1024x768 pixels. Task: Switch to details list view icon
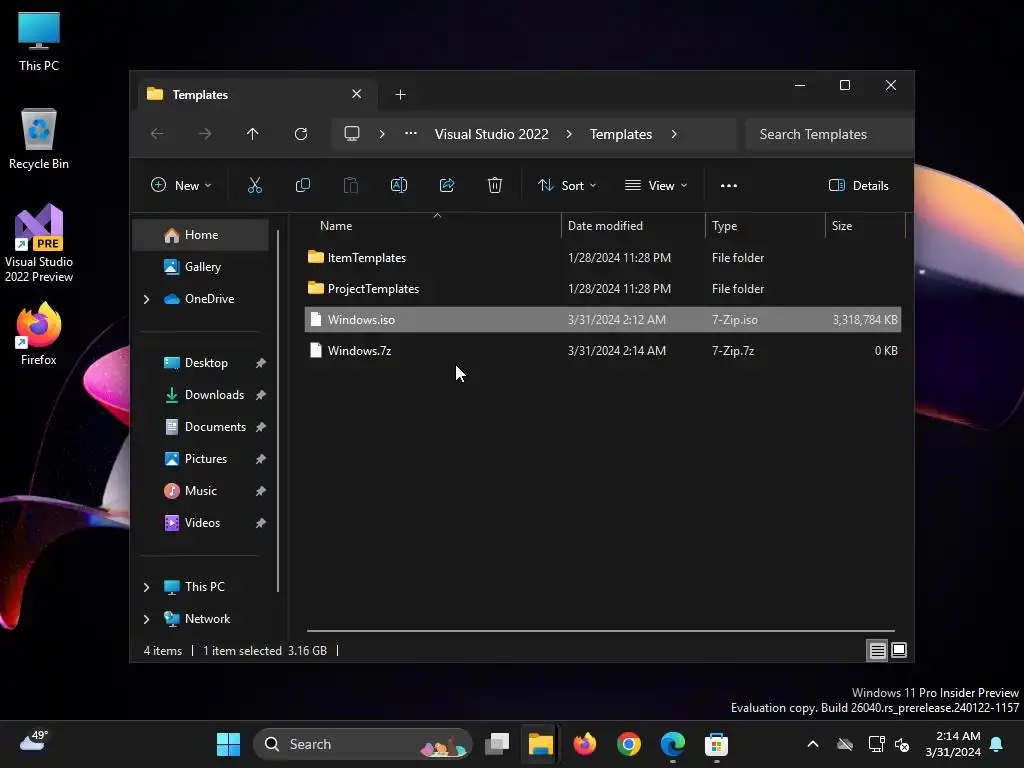pyautogui.click(x=877, y=650)
